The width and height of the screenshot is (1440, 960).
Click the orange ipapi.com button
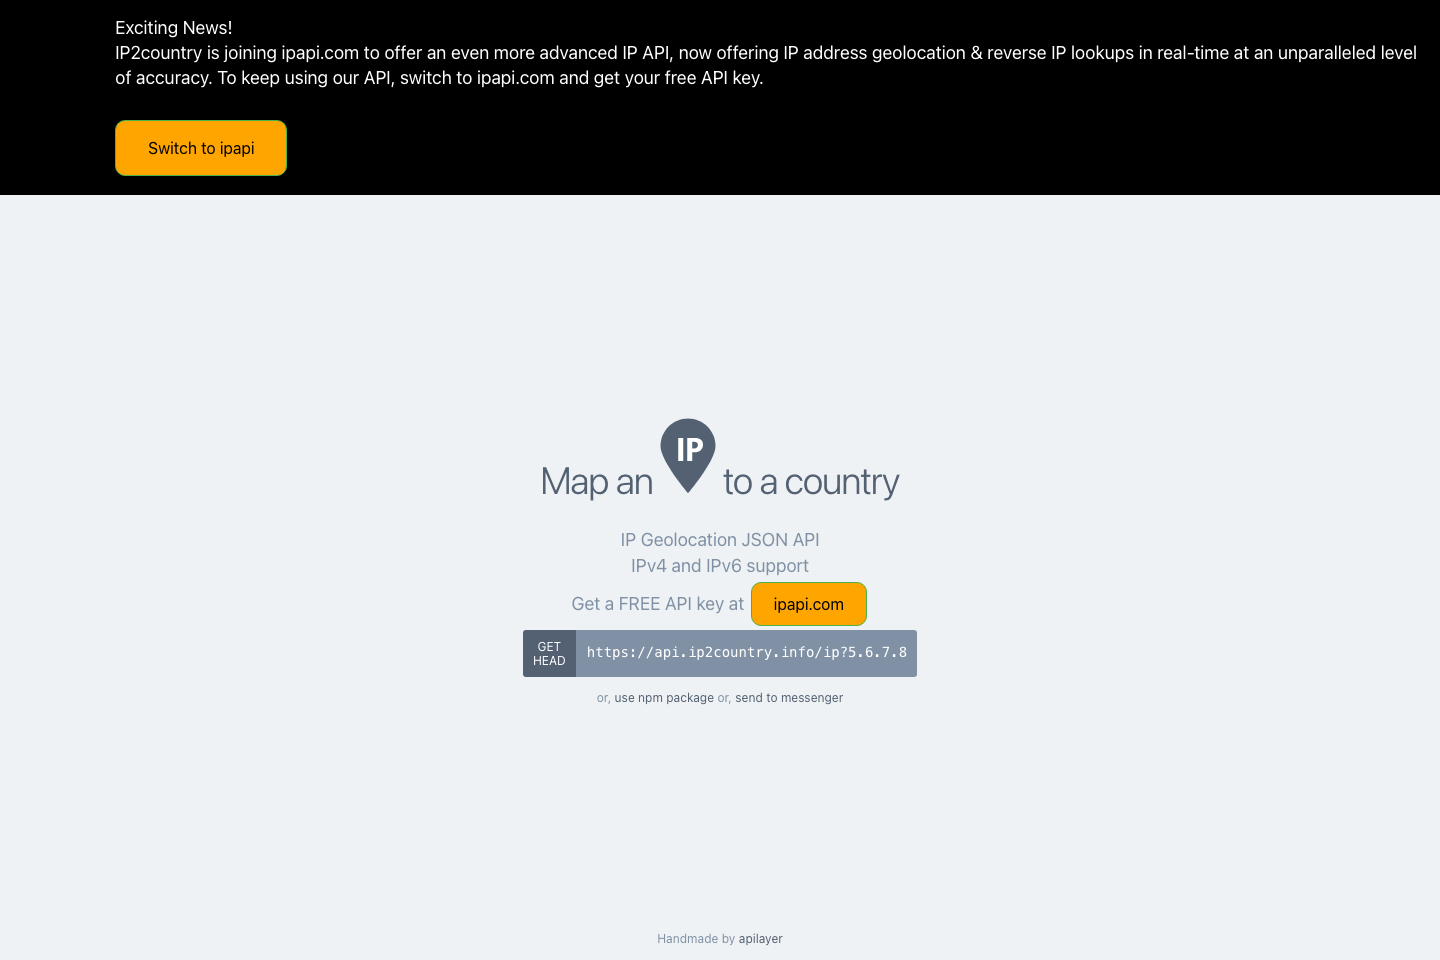pyautogui.click(x=808, y=604)
